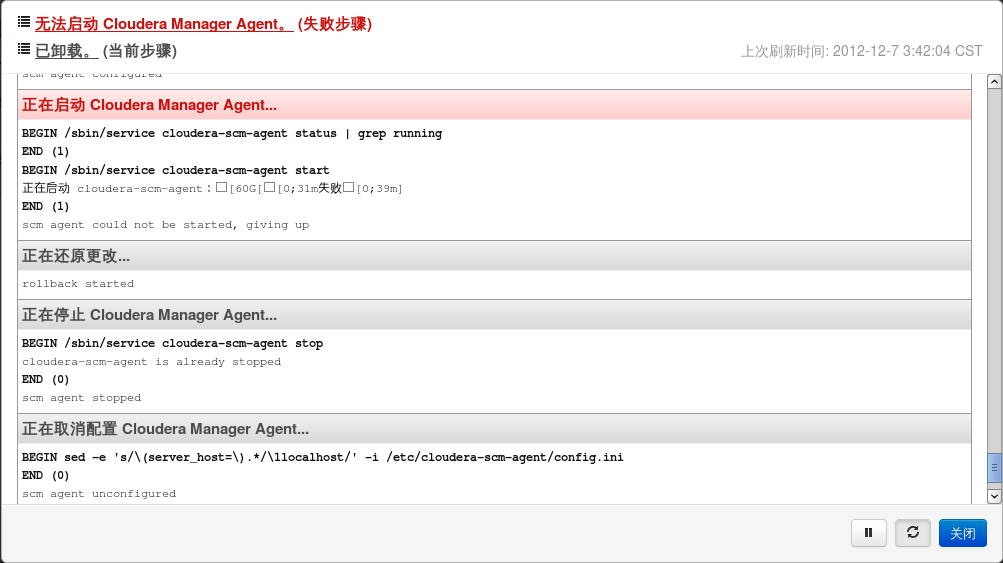Select the 正在还原更改 section header
This screenshot has width=1003, height=563.
click(494, 256)
